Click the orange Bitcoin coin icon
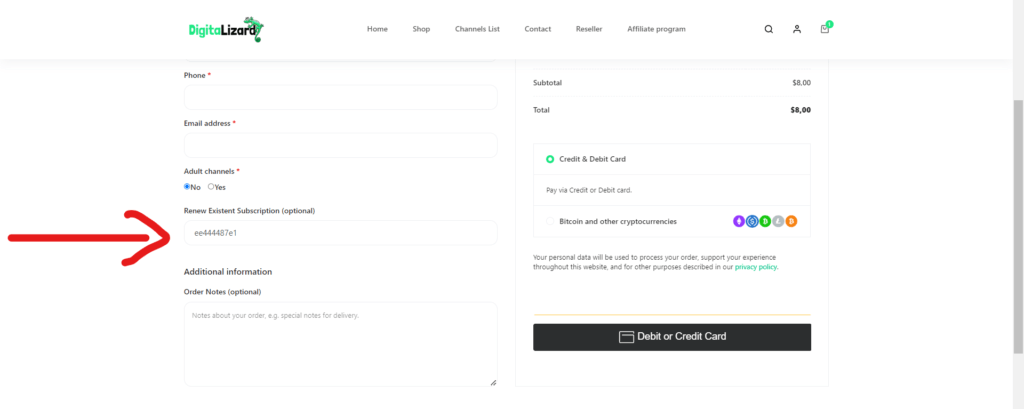 (792, 221)
